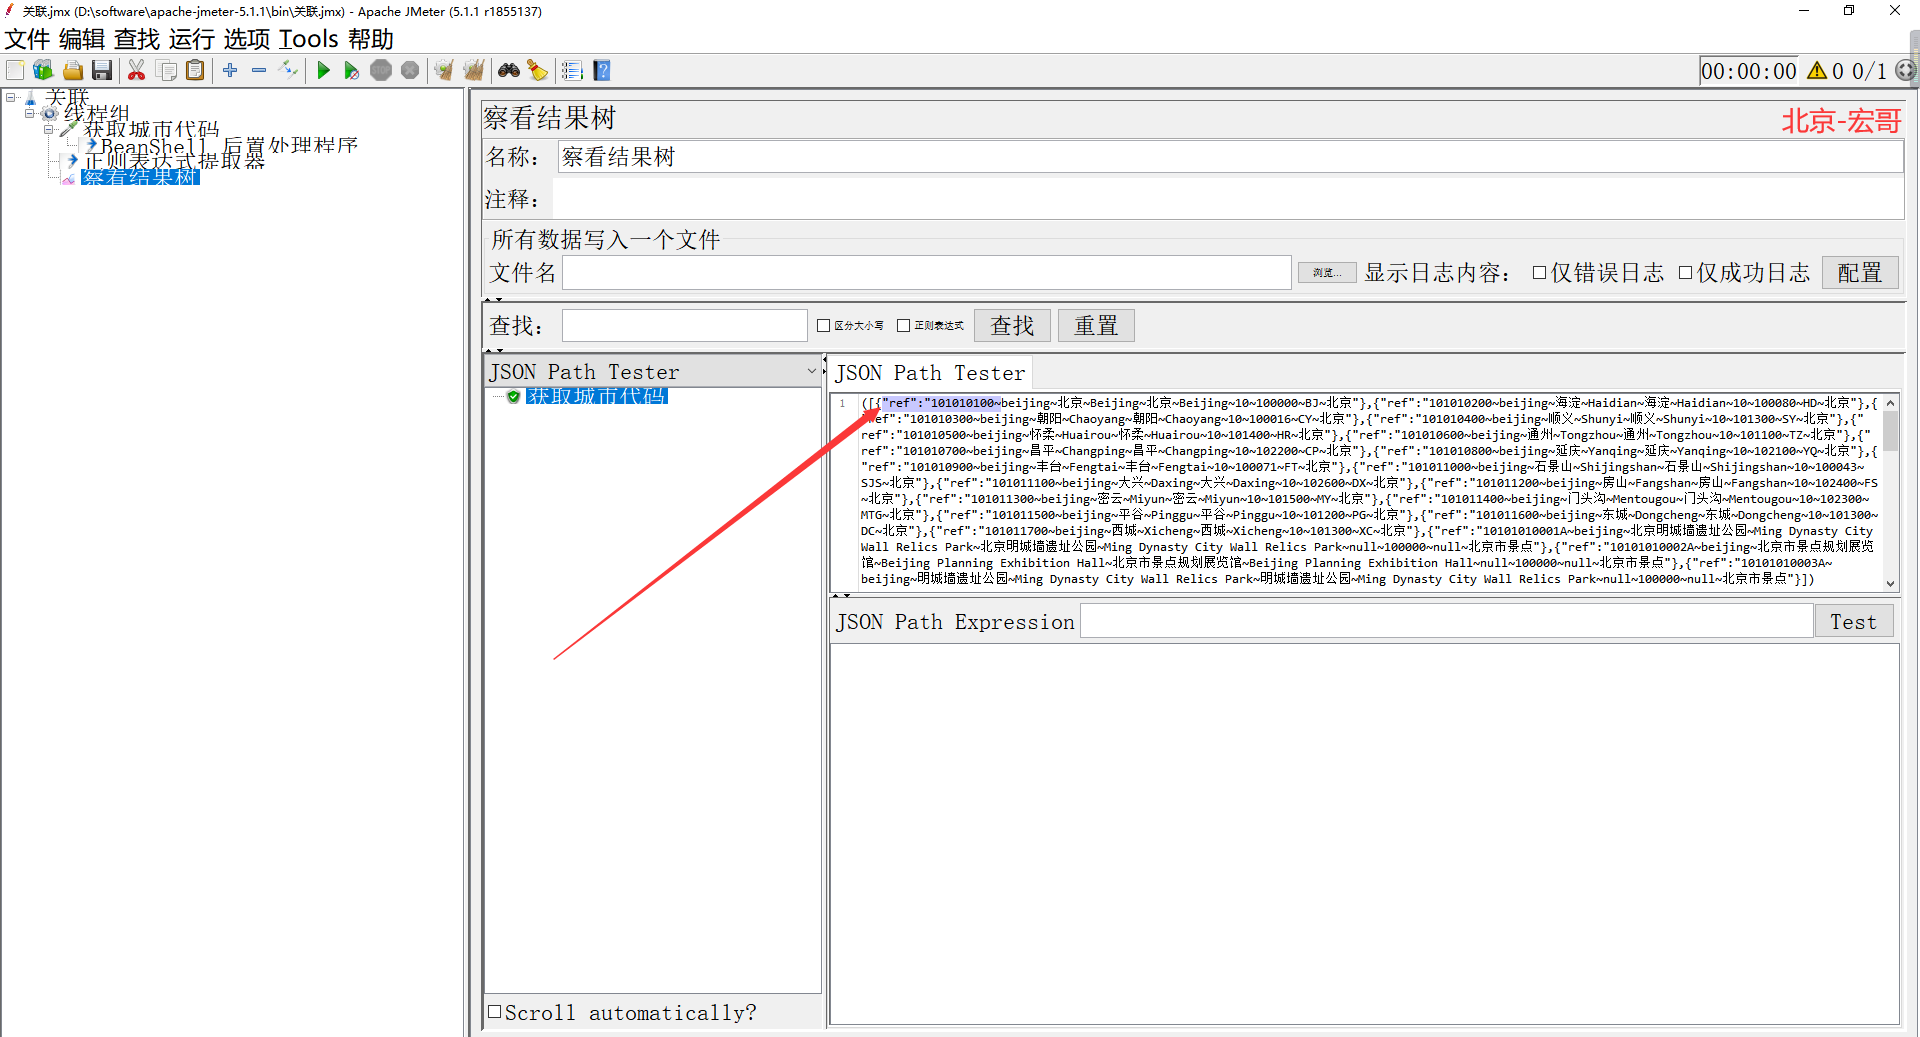Image resolution: width=1920 pixels, height=1037 pixels.
Task: Click the 配置 configure button
Action: pos(1860,273)
